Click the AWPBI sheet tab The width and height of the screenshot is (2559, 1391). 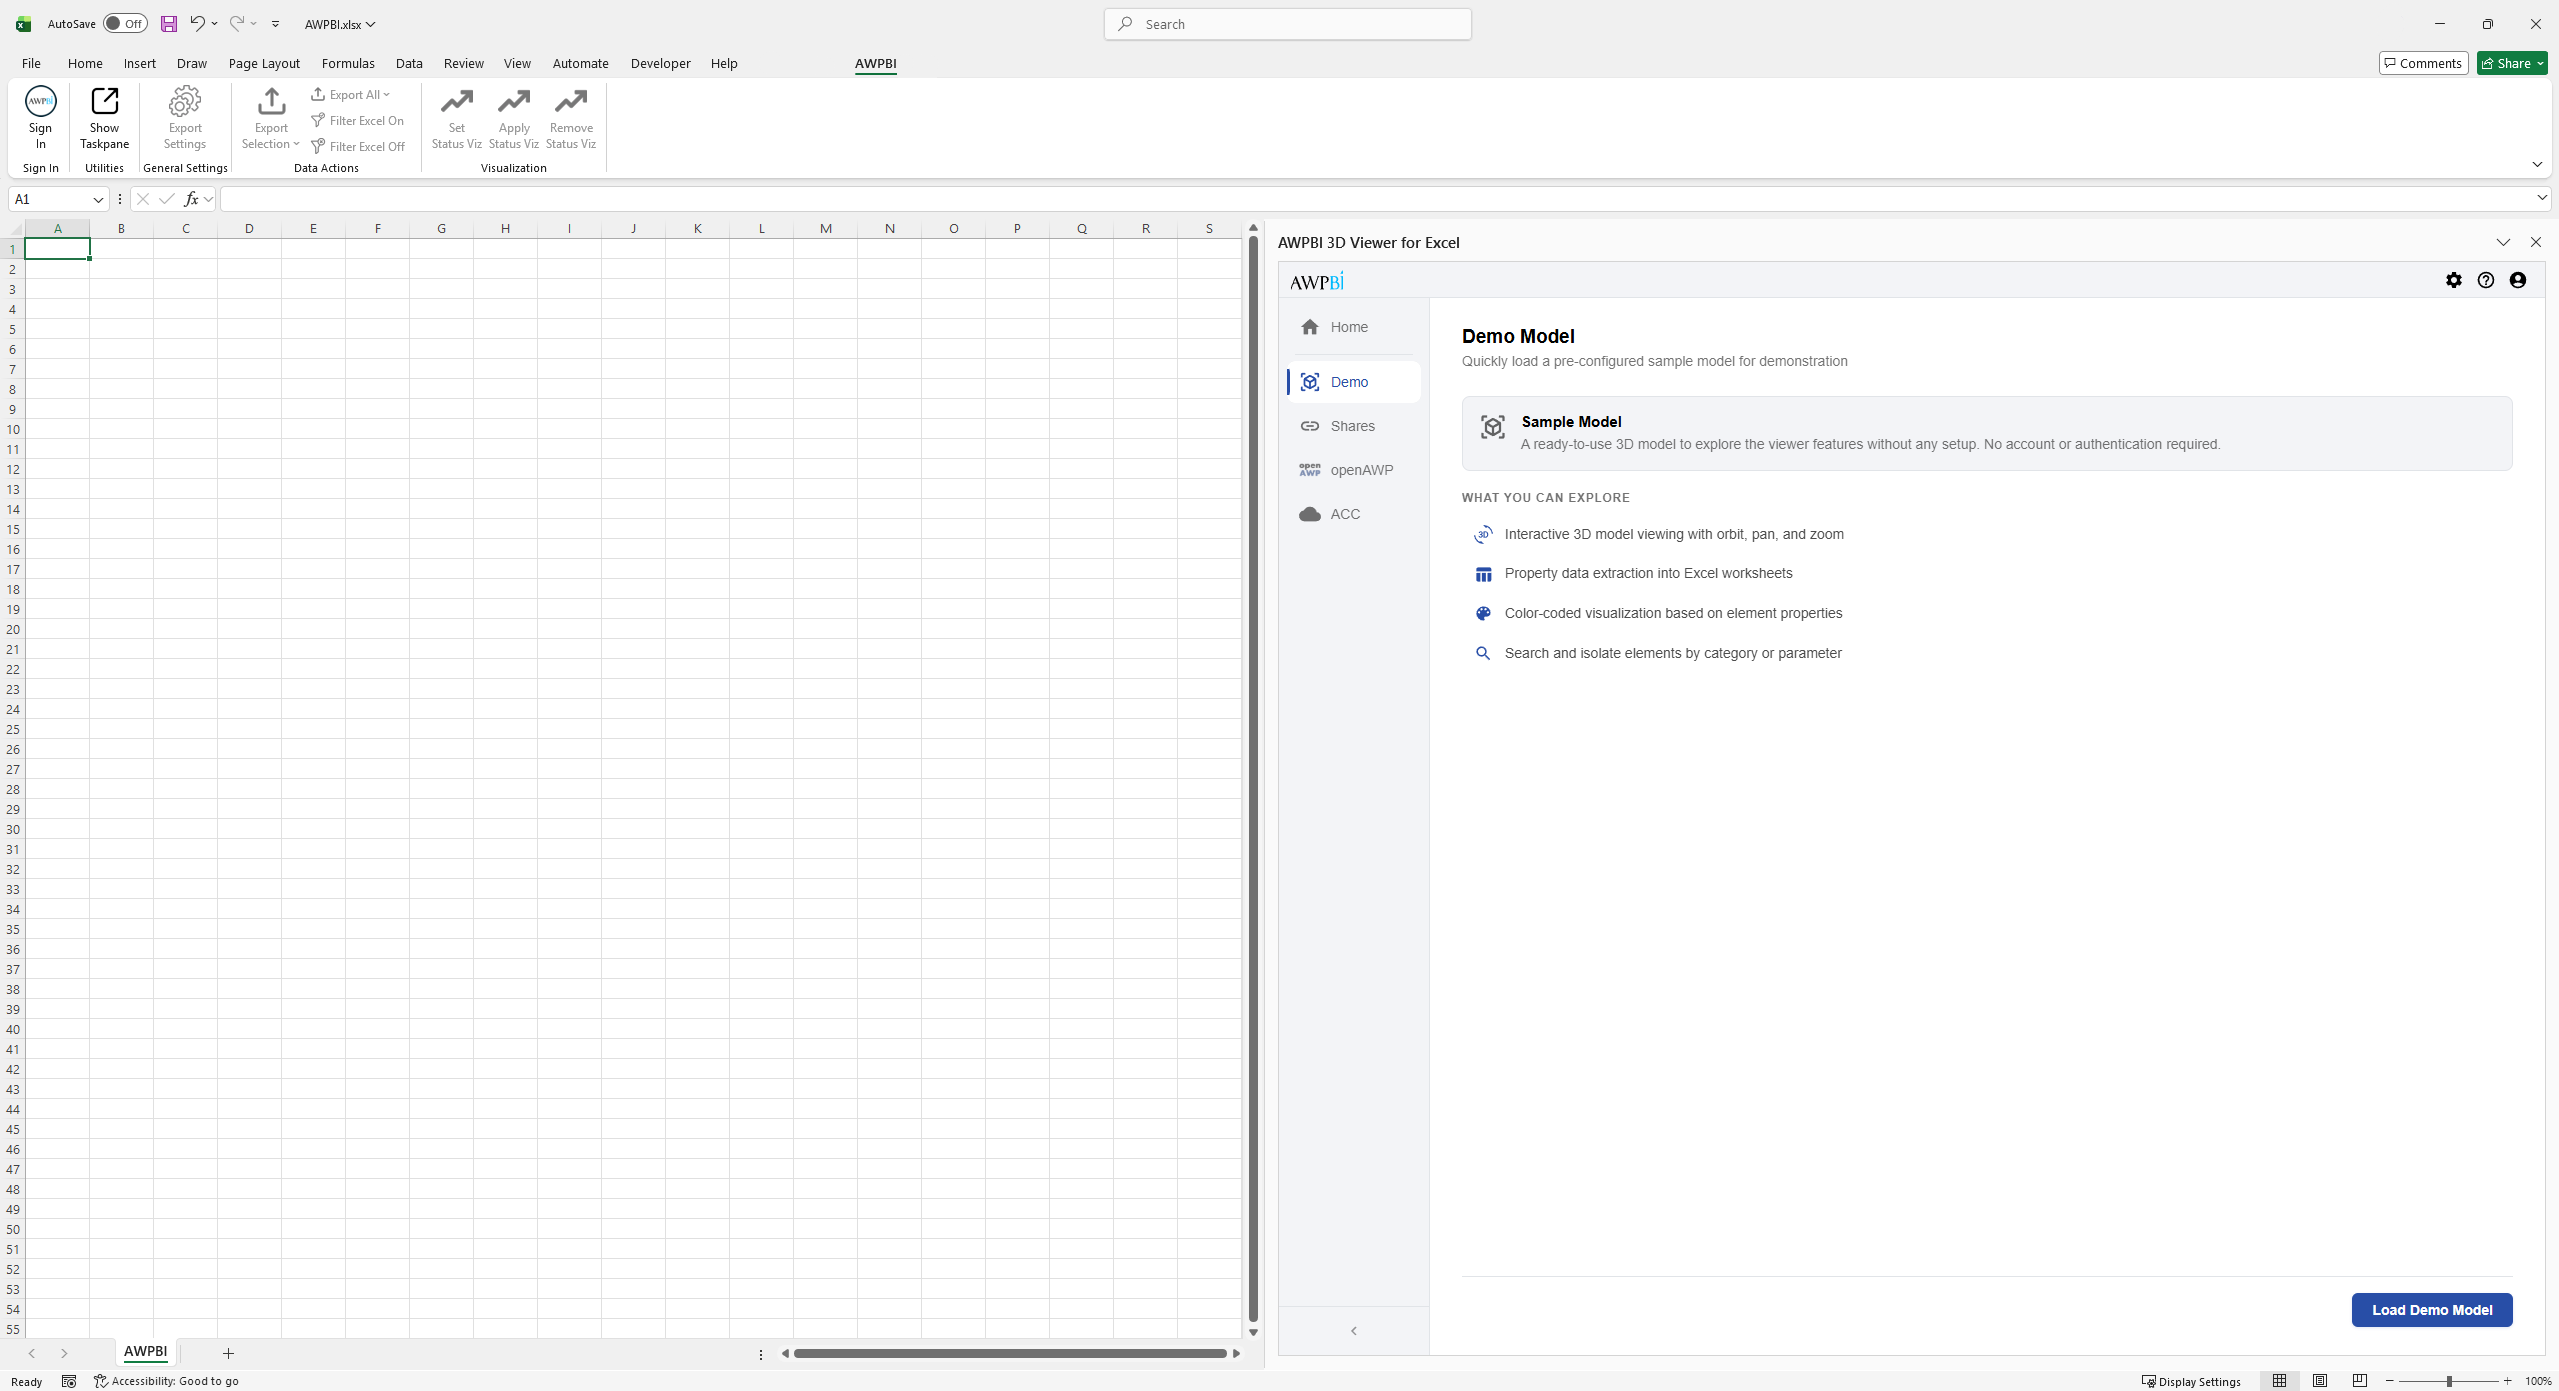146,1352
